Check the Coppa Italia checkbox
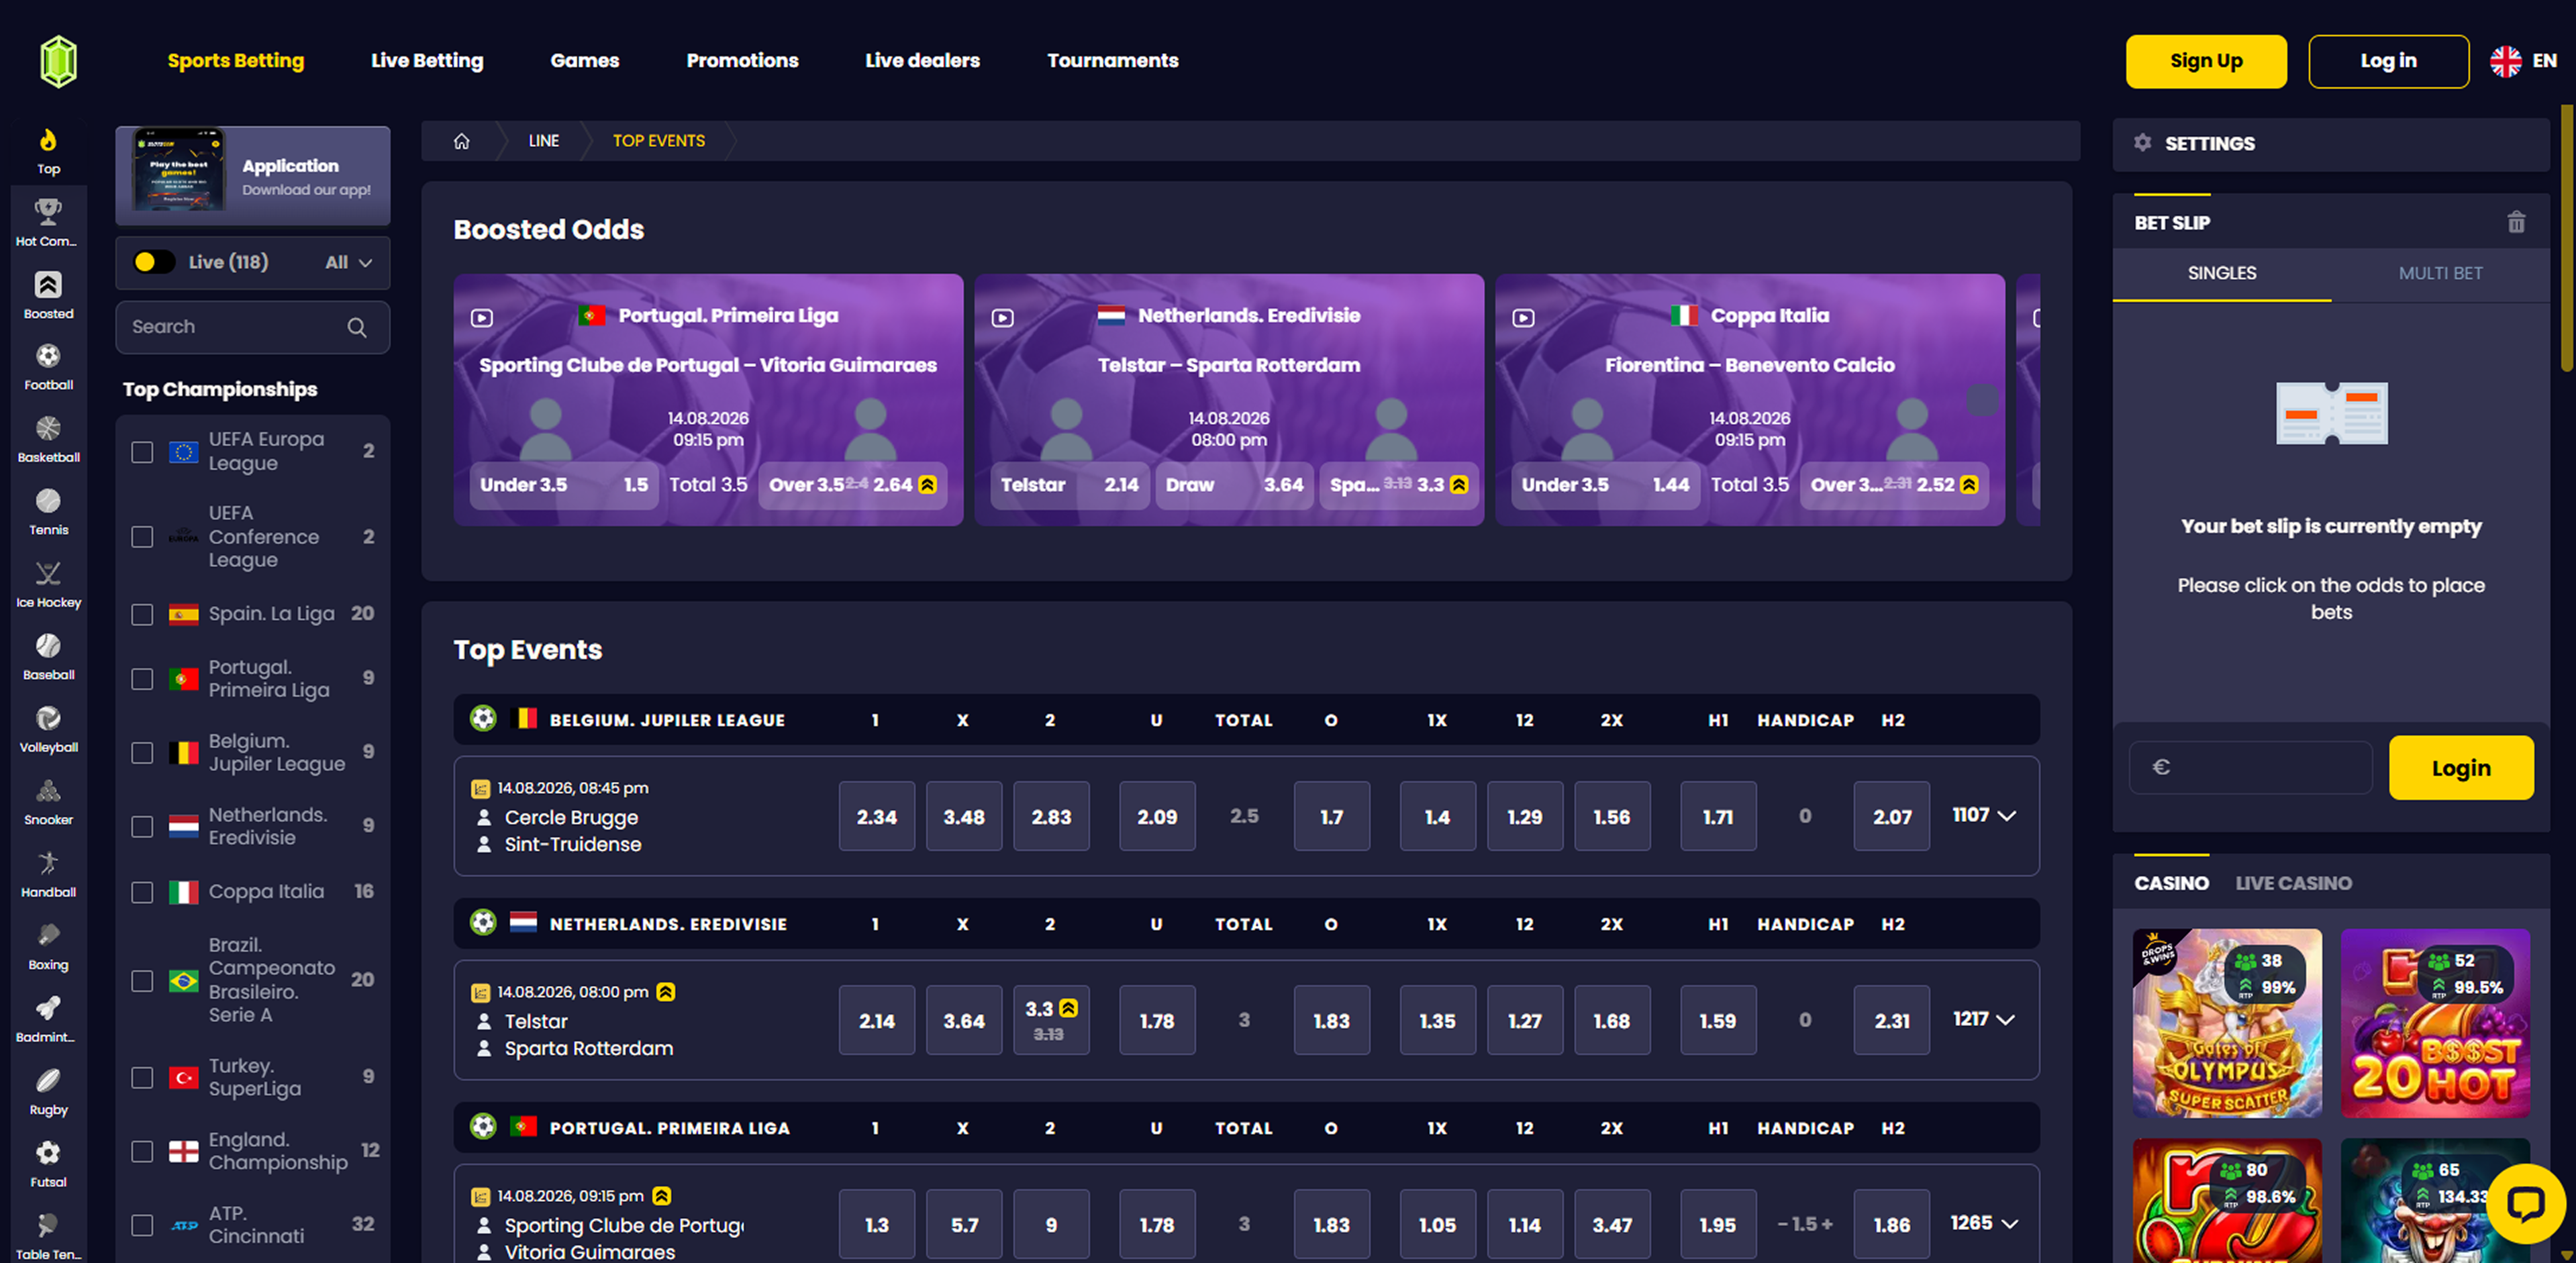The image size is (2576, 1263). coord(142,892)
